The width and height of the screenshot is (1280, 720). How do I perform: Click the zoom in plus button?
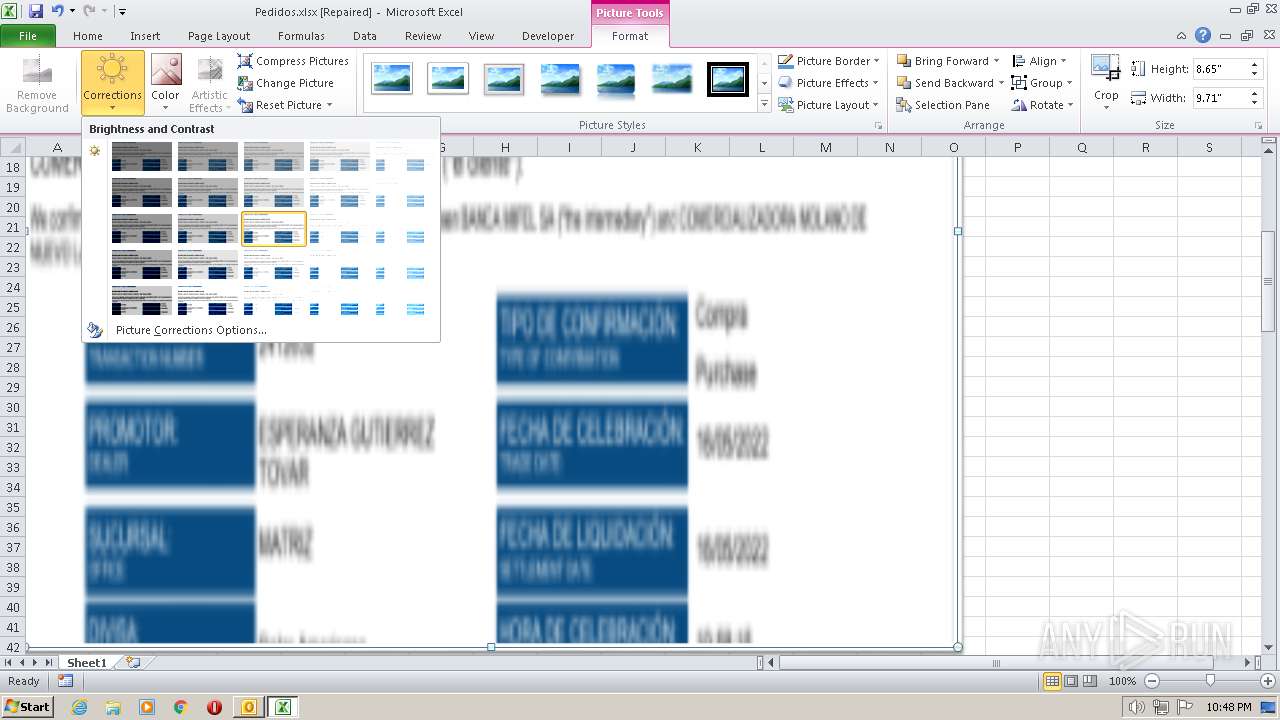point(1268,681)
